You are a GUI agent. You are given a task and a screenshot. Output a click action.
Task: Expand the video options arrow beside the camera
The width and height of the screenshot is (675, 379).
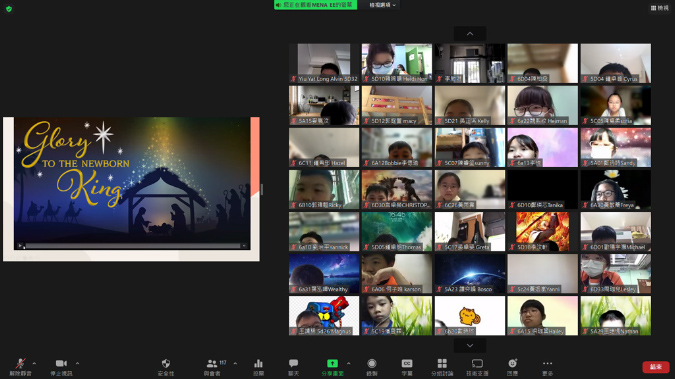pos(77,363)
